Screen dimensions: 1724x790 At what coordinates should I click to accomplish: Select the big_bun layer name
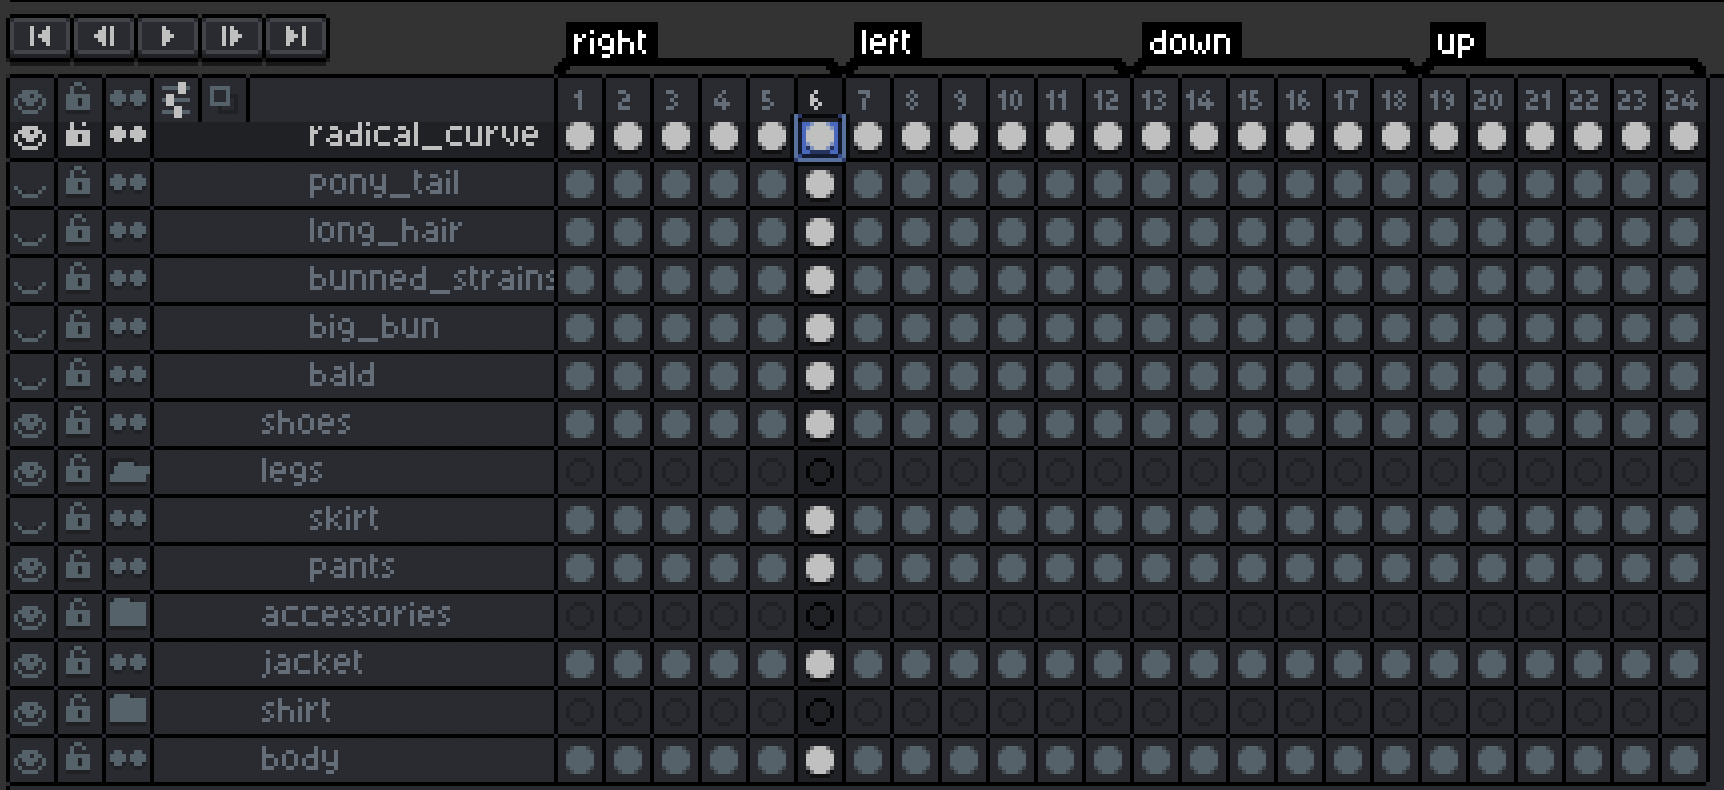(373, 327)
